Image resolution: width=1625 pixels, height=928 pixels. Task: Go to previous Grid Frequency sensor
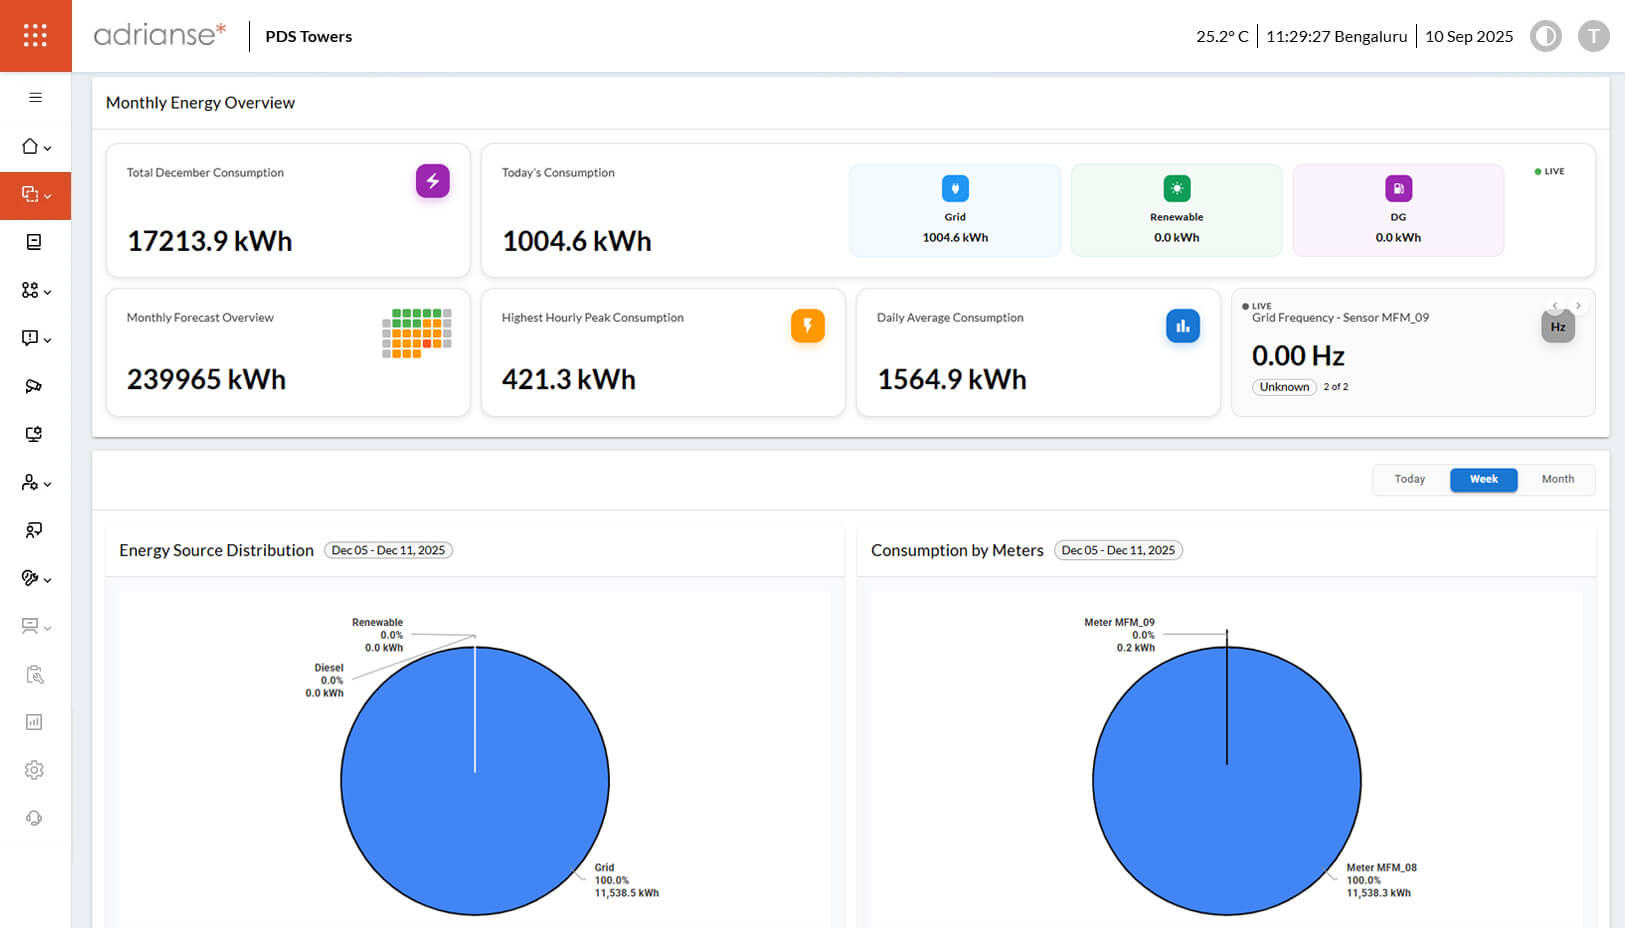pos(1555,306)
